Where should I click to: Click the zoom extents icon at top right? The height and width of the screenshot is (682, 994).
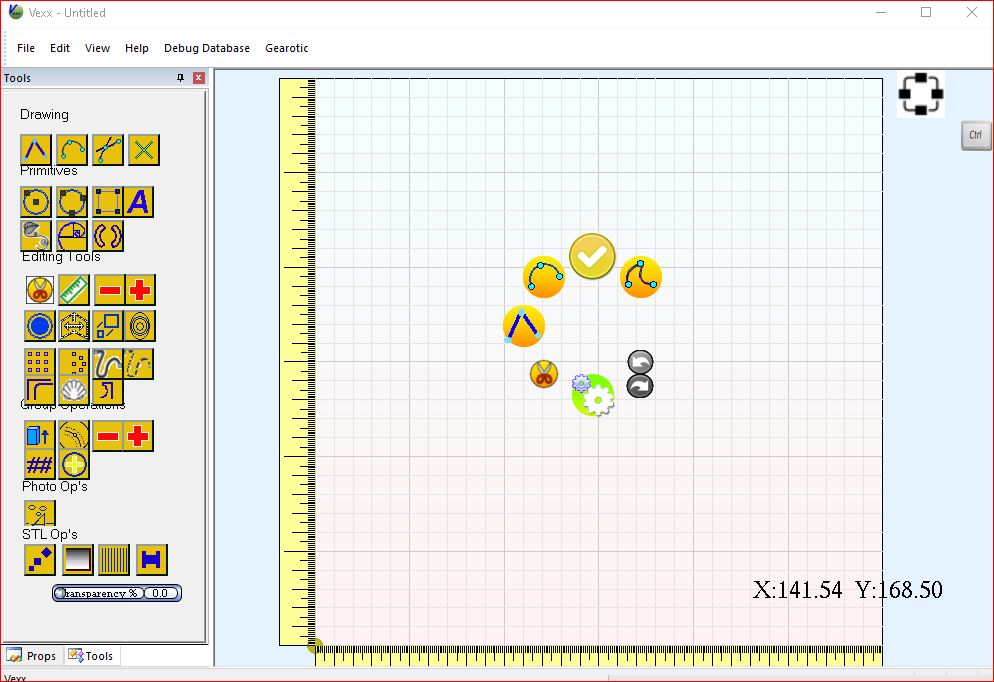point(920,94)
